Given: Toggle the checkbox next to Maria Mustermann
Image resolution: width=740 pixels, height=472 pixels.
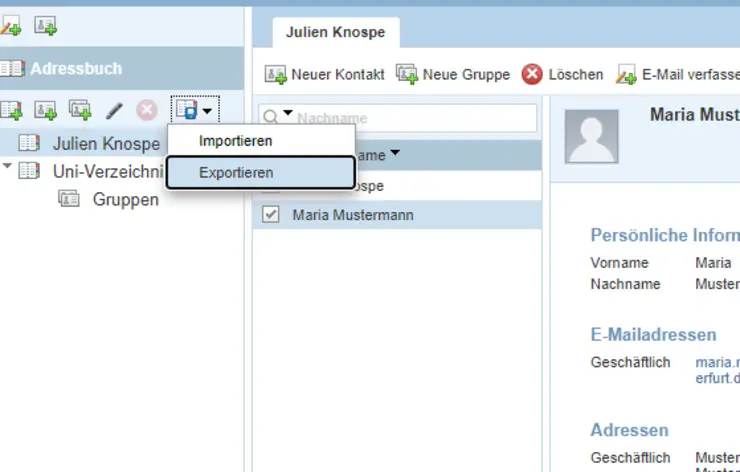Looking at the screenshot, I should click(270, 215).
